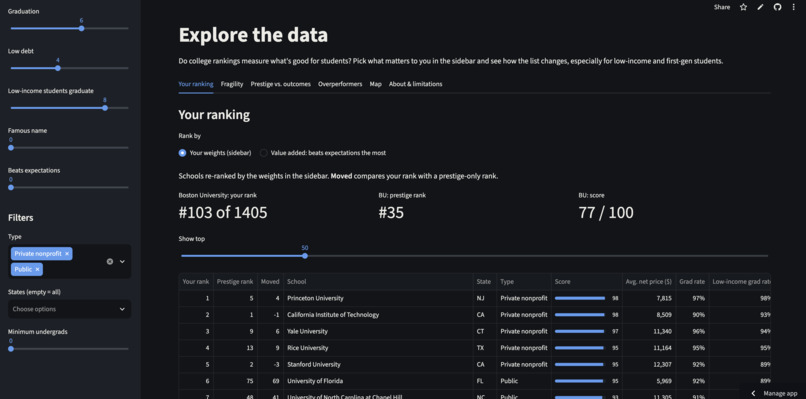This screenshot has width=806, height=399.
Task: Click the #35 prestige rank metric
Action: [391, 212]
